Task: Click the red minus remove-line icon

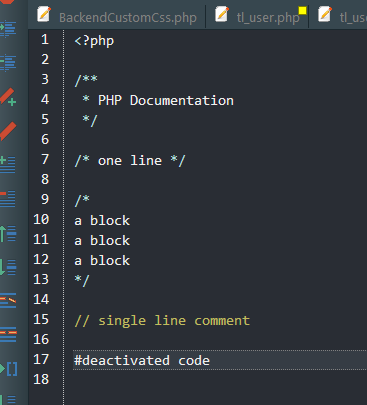Action: [8, 199]
